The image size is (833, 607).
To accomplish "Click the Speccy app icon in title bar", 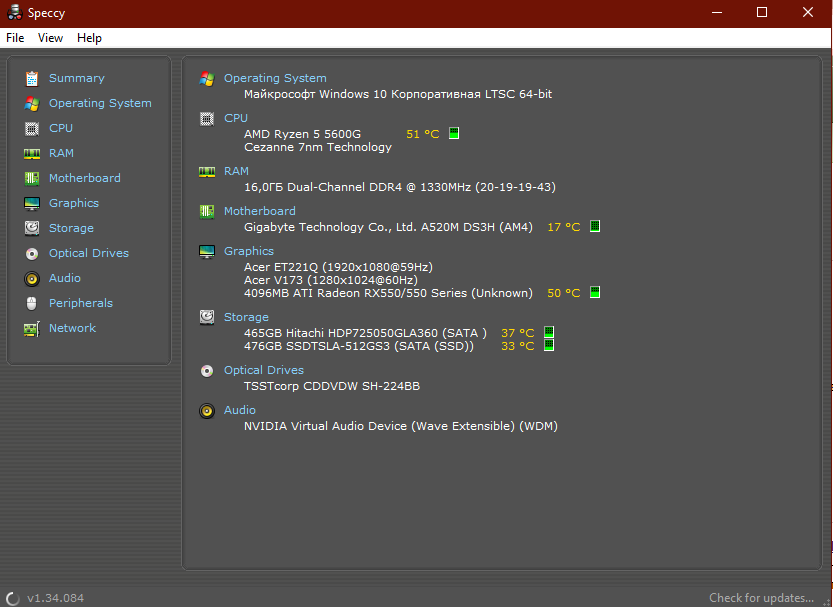I will coord(14,13).
